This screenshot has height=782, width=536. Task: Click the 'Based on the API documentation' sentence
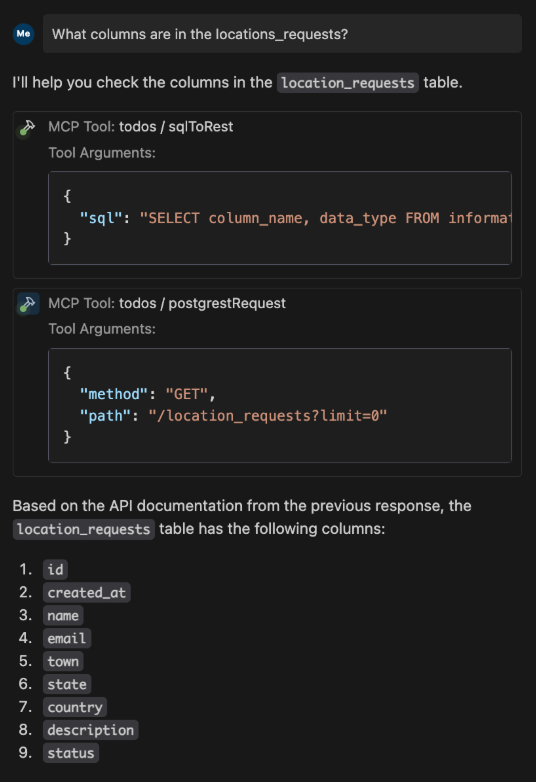point(242,517)
